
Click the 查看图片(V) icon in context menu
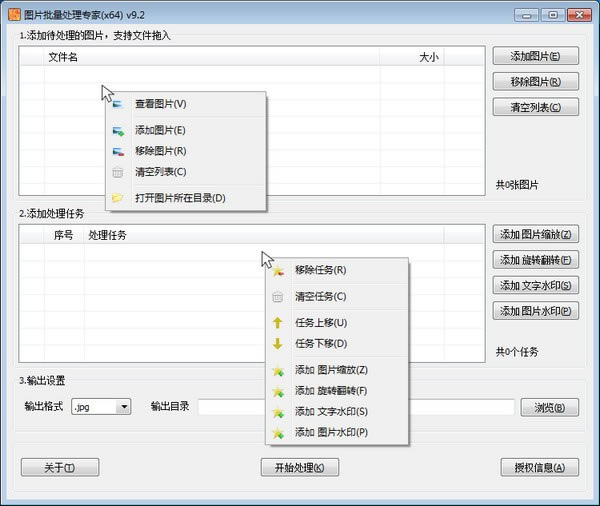(118, 104)
